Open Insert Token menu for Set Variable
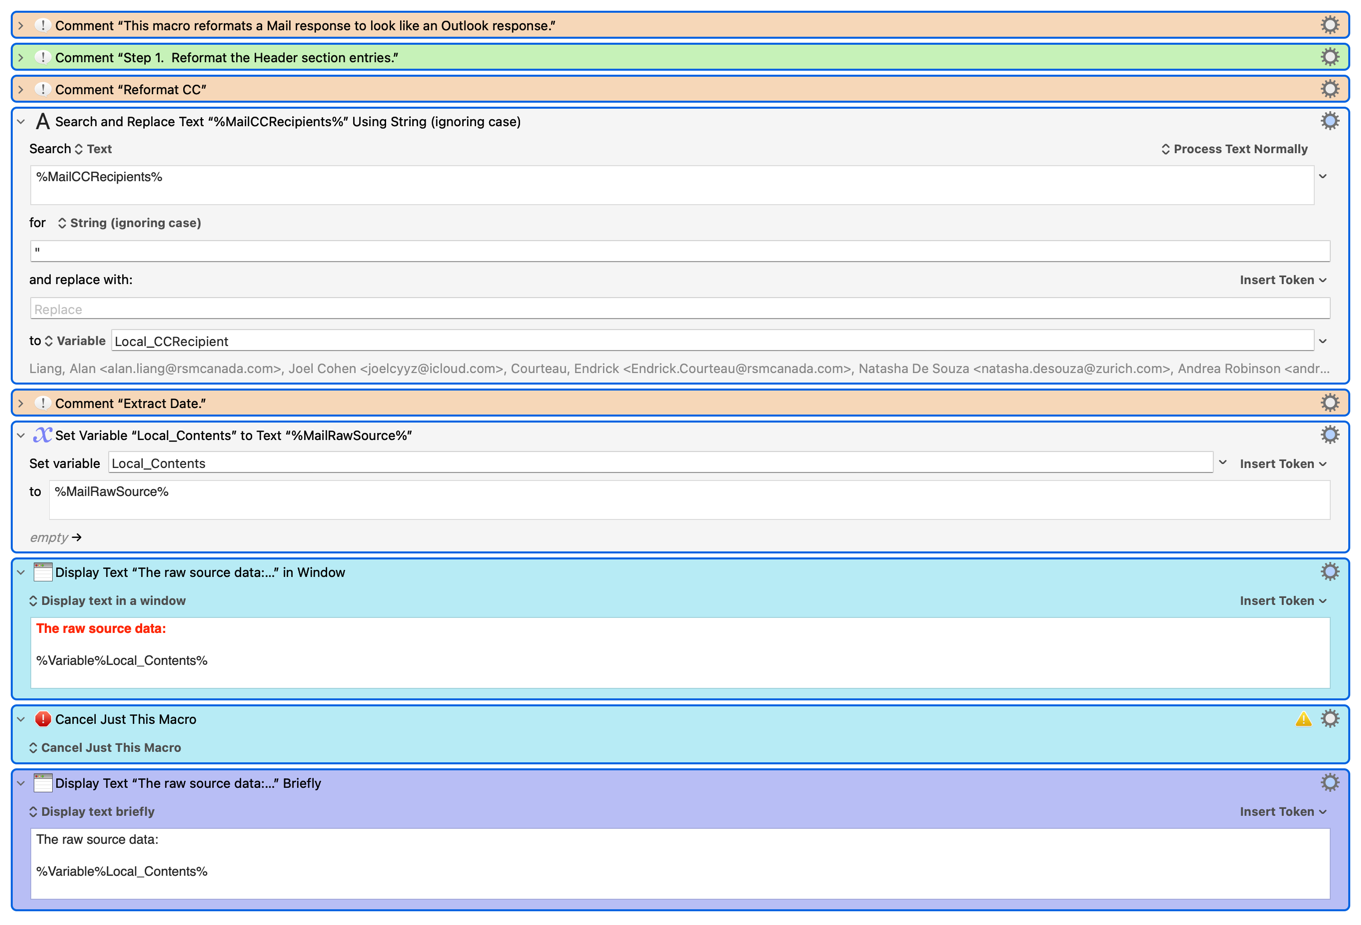1361x925 pixels. coord(1283,464)
